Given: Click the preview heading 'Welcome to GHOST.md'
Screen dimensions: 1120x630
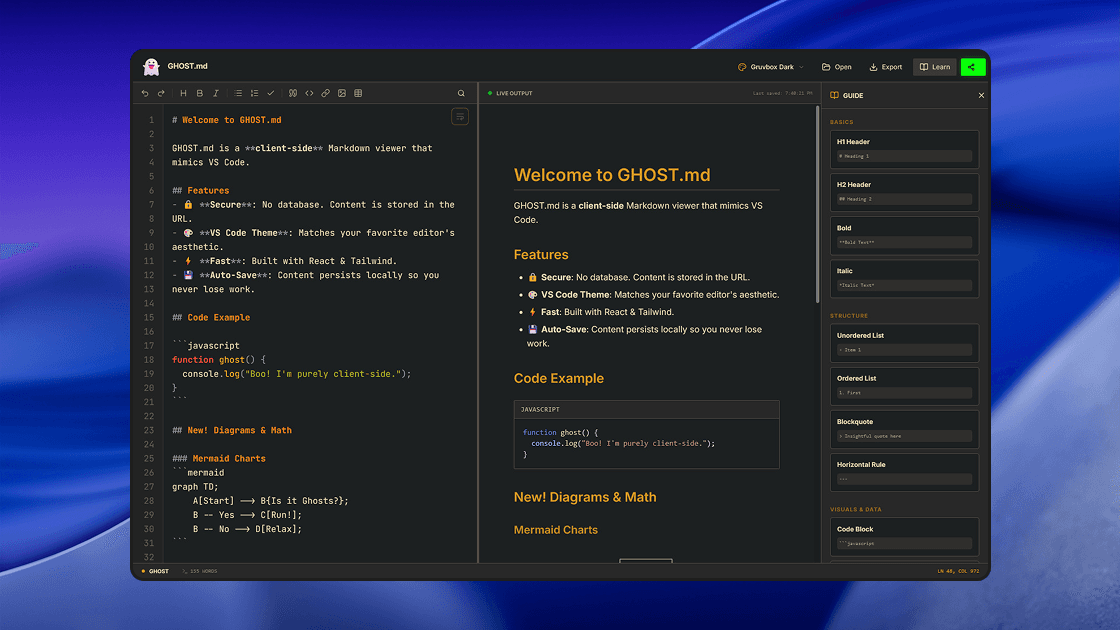Looking at the screenshot, I should tap(612, 175).
